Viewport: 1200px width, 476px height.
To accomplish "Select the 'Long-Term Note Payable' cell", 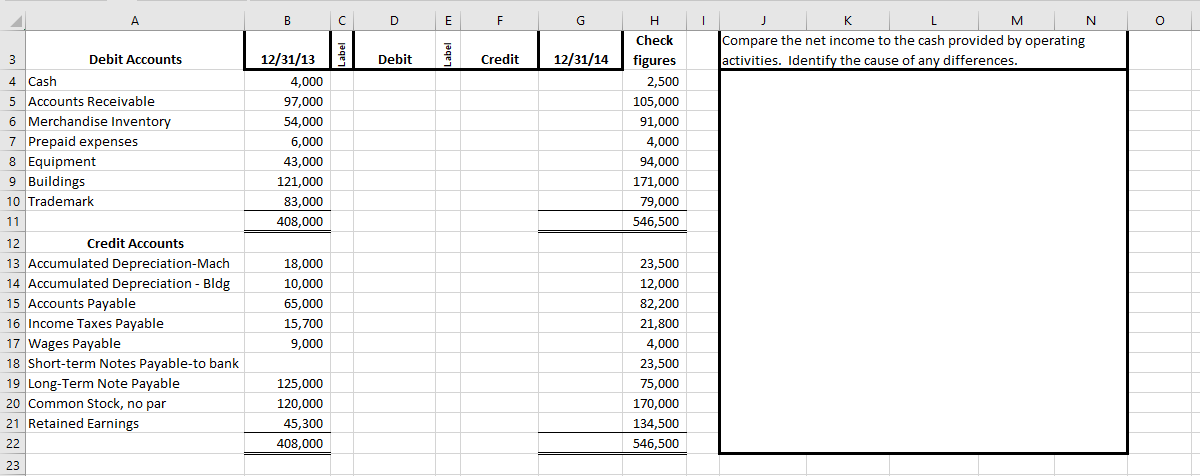I will tap(135, 383).
